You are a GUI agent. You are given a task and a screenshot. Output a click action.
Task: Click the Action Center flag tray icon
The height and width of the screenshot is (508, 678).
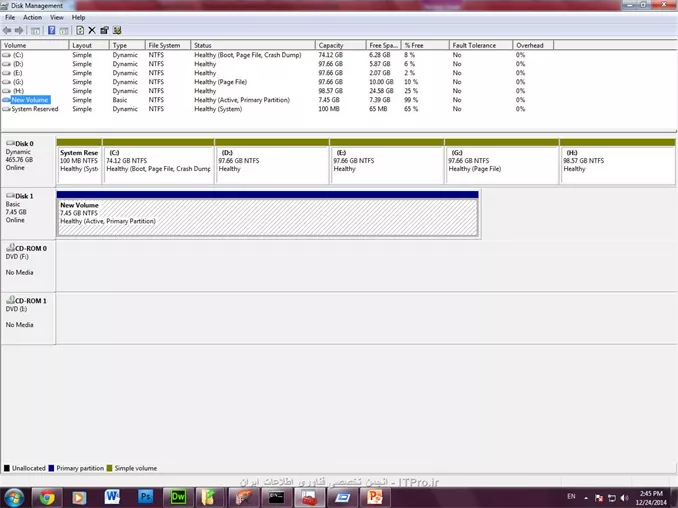598,498
